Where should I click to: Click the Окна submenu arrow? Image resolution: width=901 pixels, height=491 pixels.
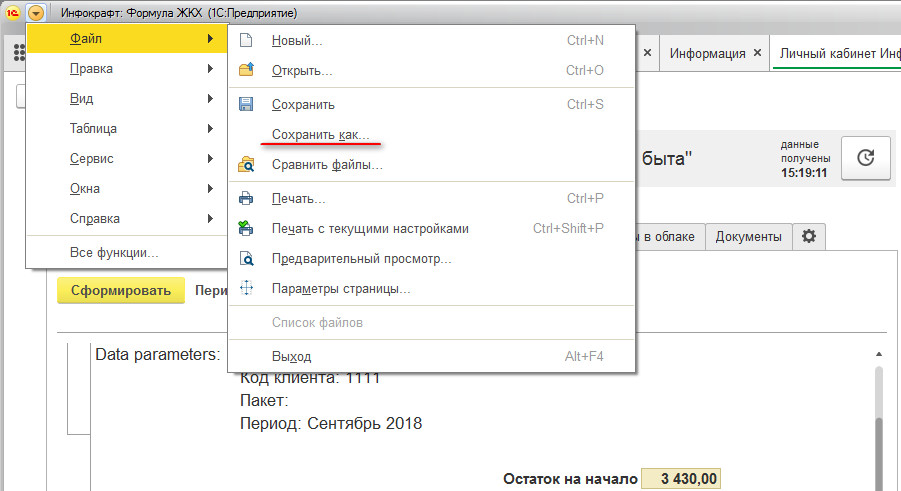210,189
